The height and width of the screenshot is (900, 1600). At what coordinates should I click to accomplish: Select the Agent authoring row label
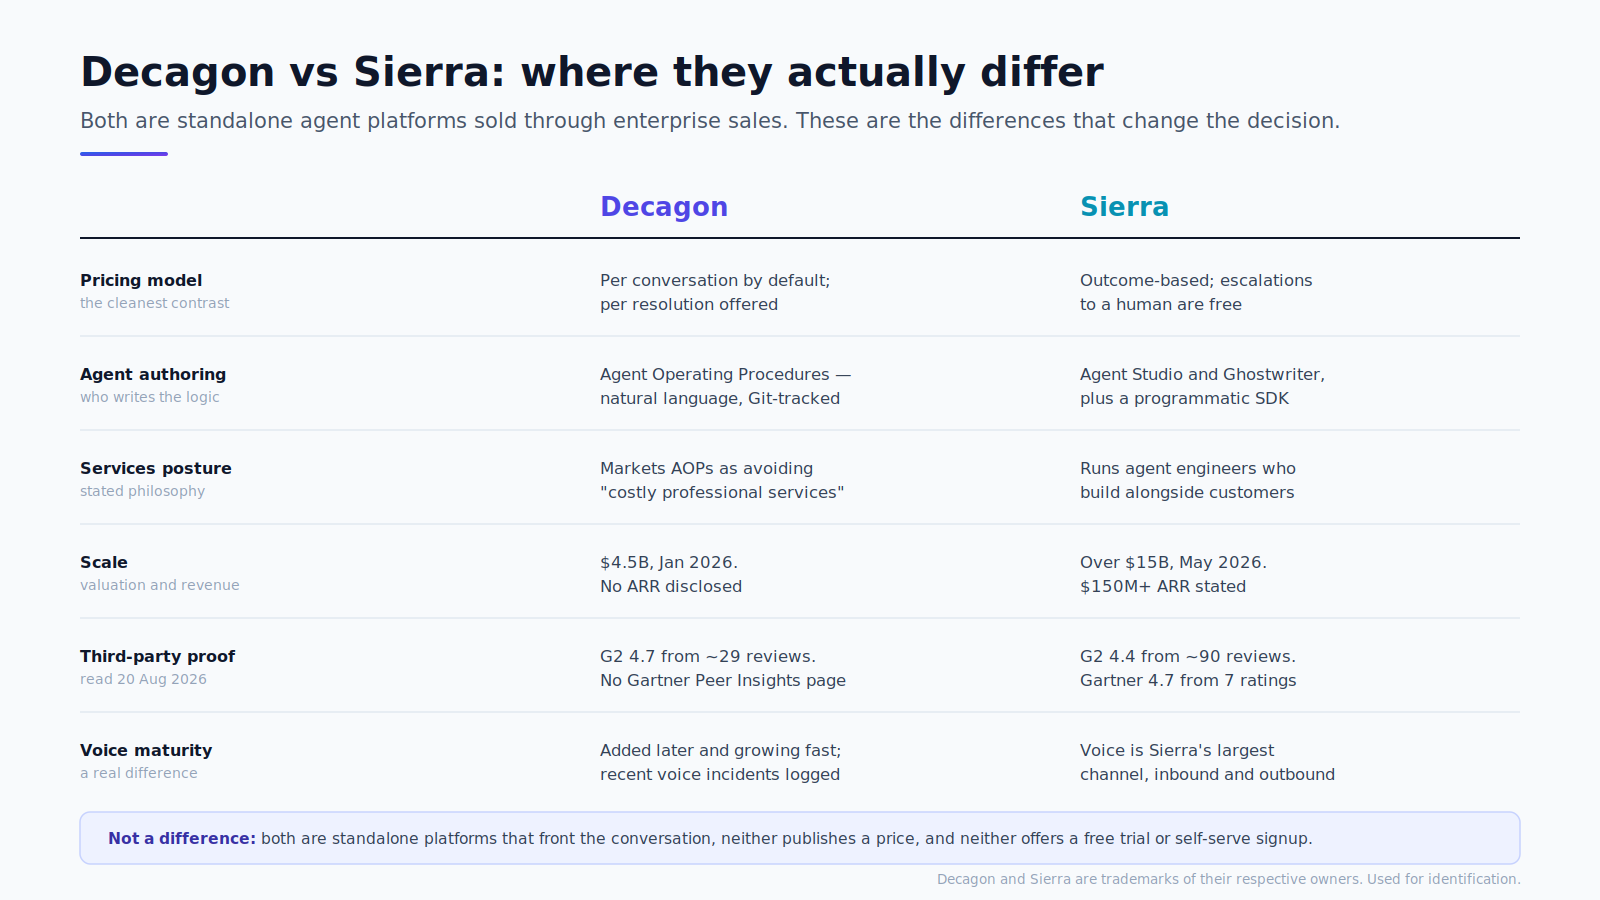[x=153, y=374]
